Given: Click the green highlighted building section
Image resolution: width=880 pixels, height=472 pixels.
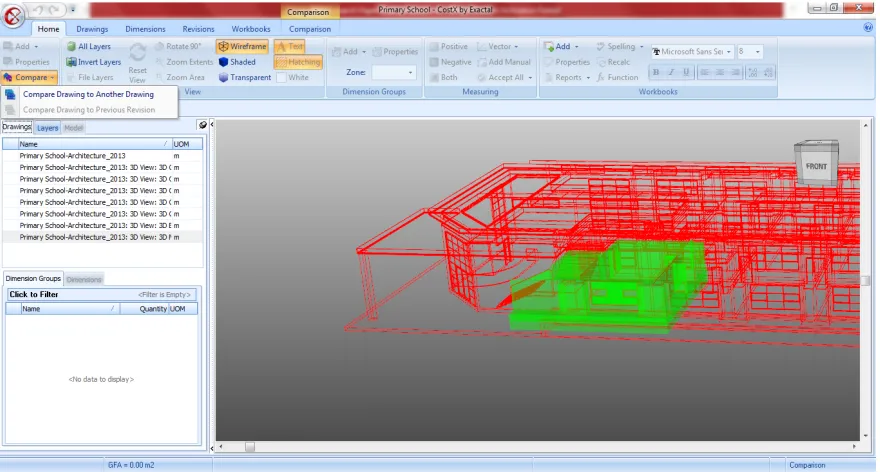Looking at the screenshot, I should [609, 286].
